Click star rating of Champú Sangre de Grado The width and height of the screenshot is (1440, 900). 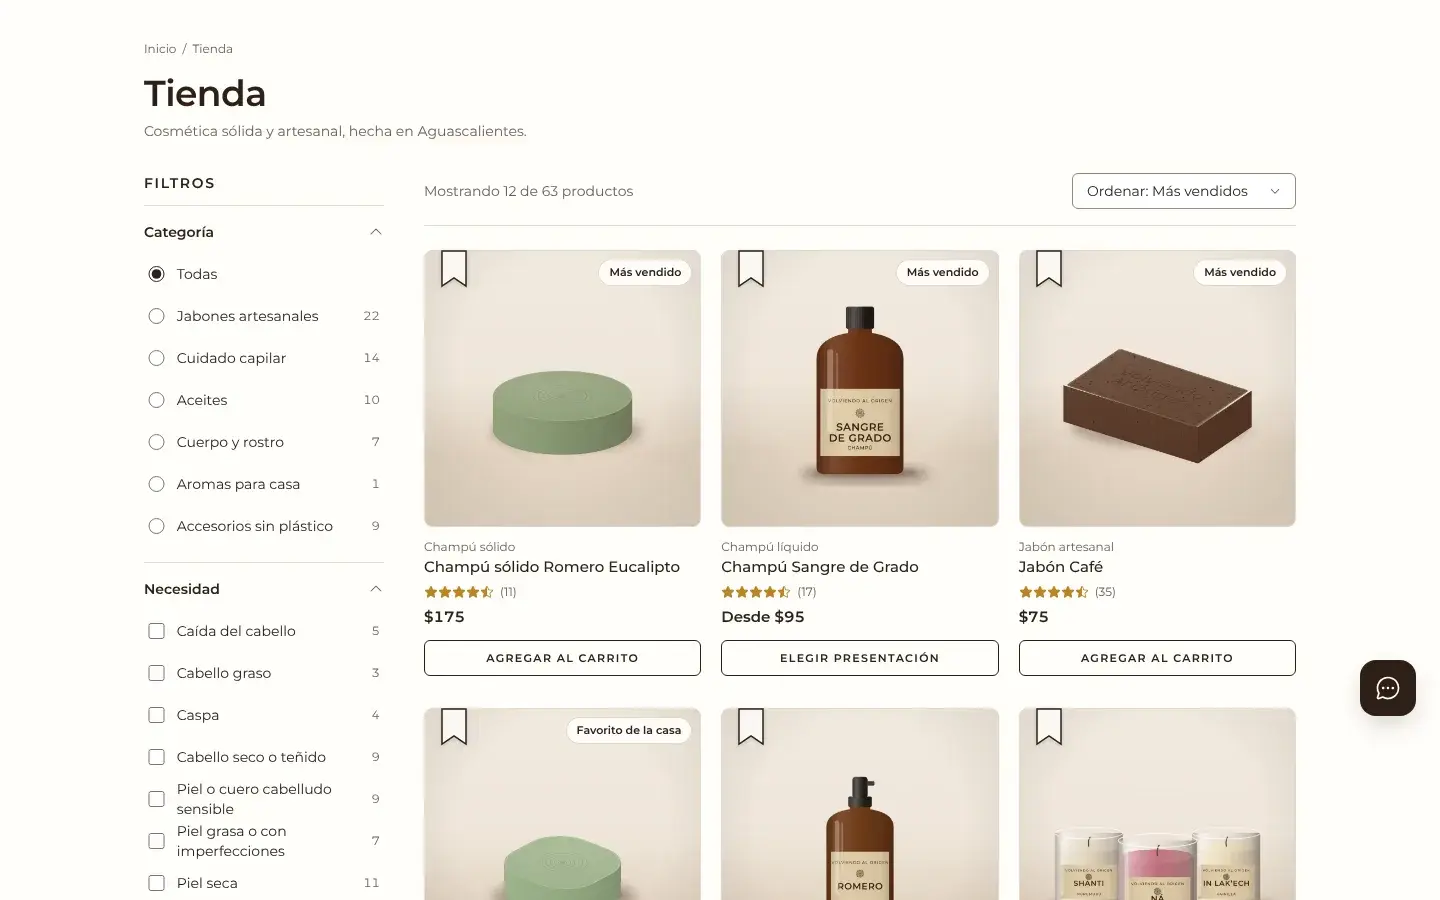tap(756, 592)
